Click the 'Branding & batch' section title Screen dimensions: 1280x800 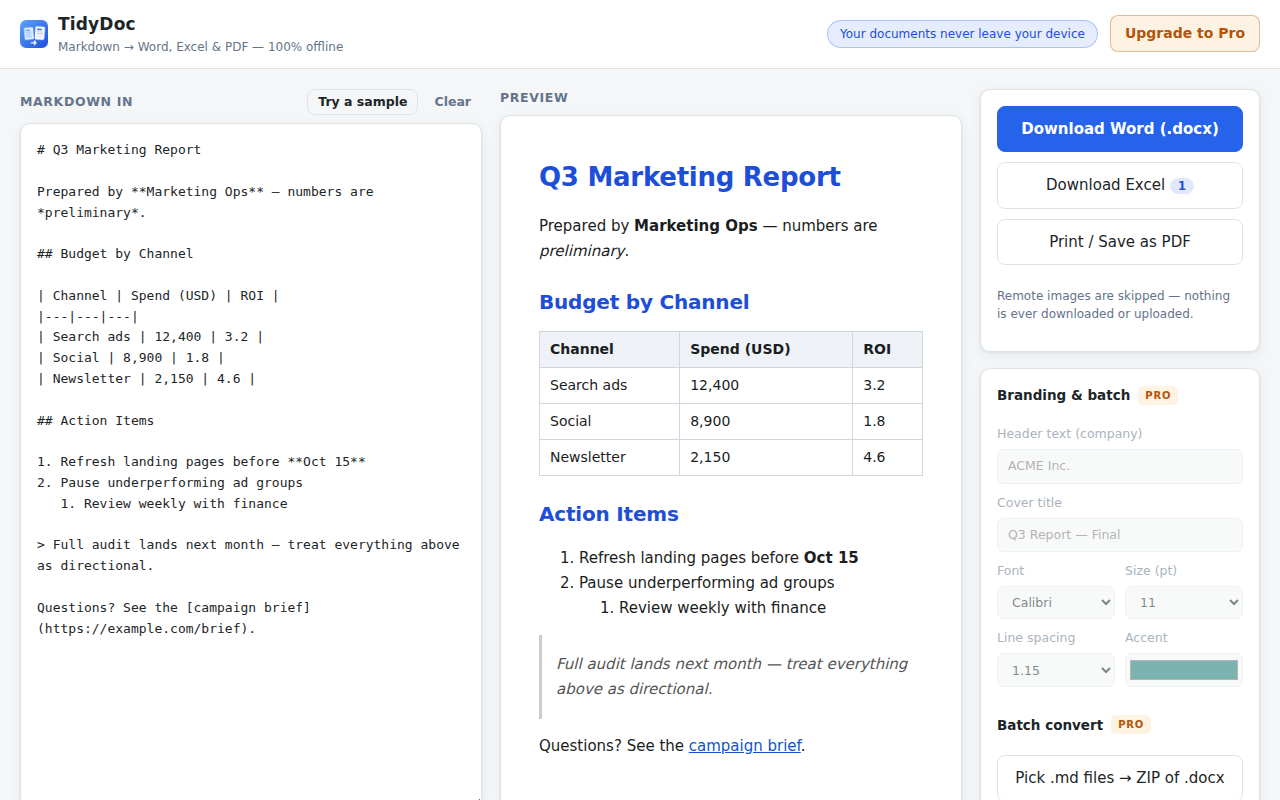(1063, 395)
